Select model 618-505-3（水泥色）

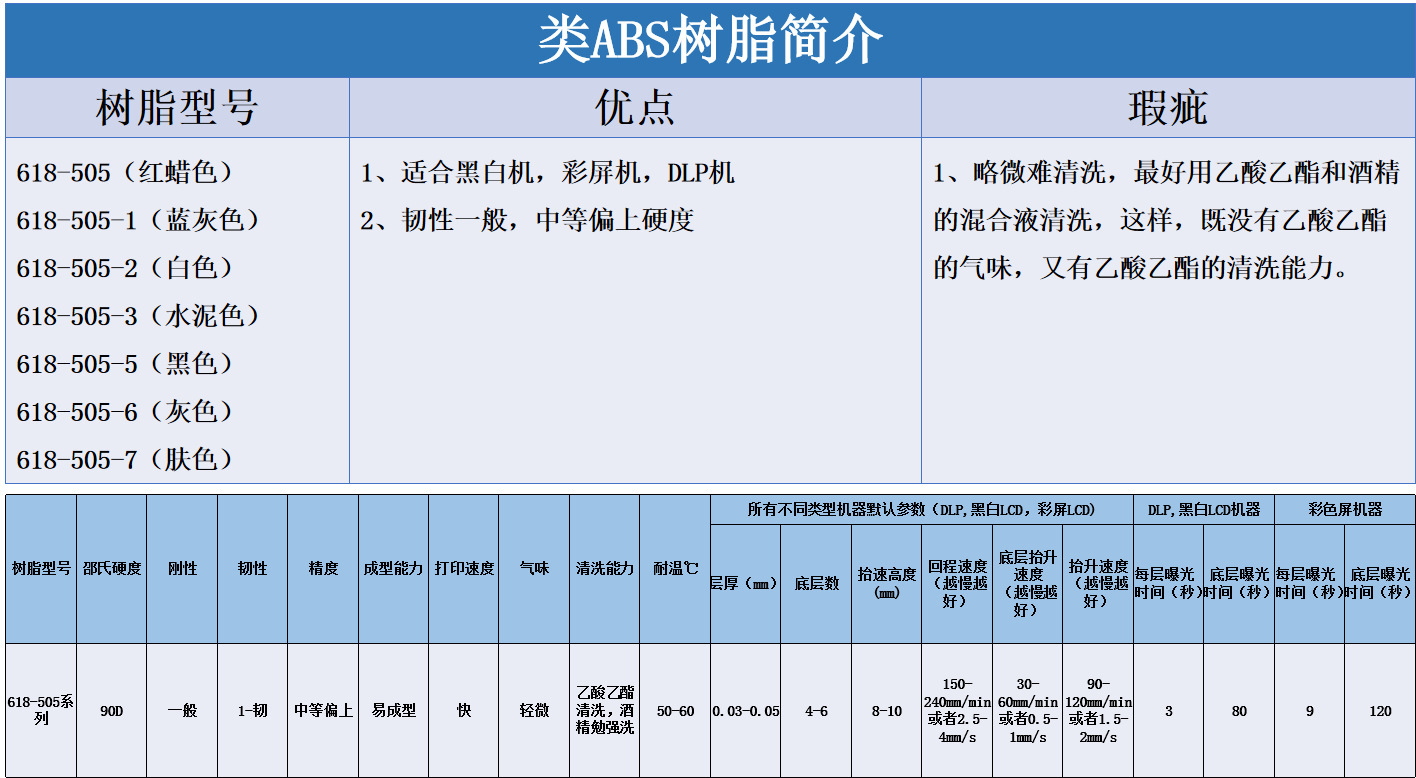tap(138, 316)
